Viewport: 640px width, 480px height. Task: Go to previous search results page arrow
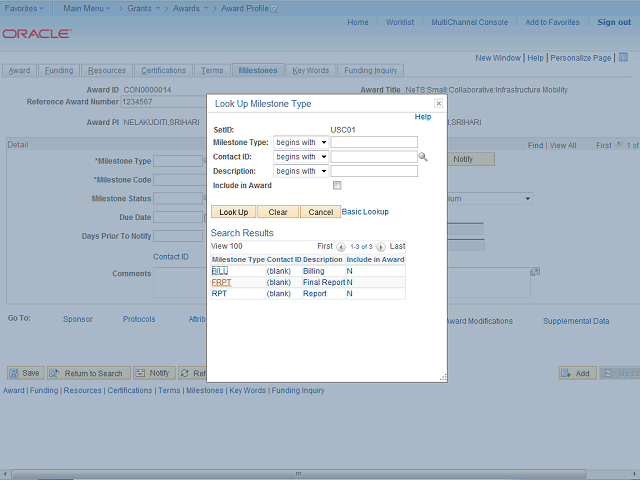pyautogui.click(x=341, y=246)
